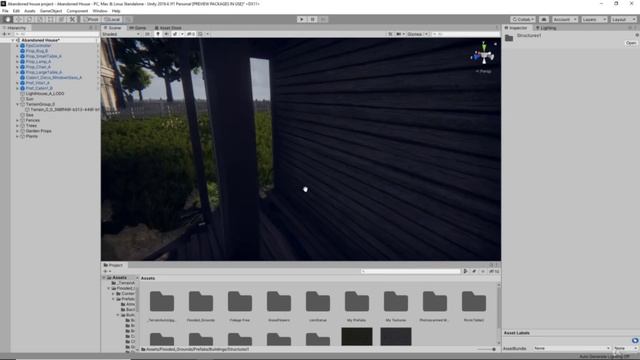Image resolution: width=640 pixels, height=360 pixels.
Task: Open the custom editor tools button
Action: pyautogui.click(x=72, y=19)
